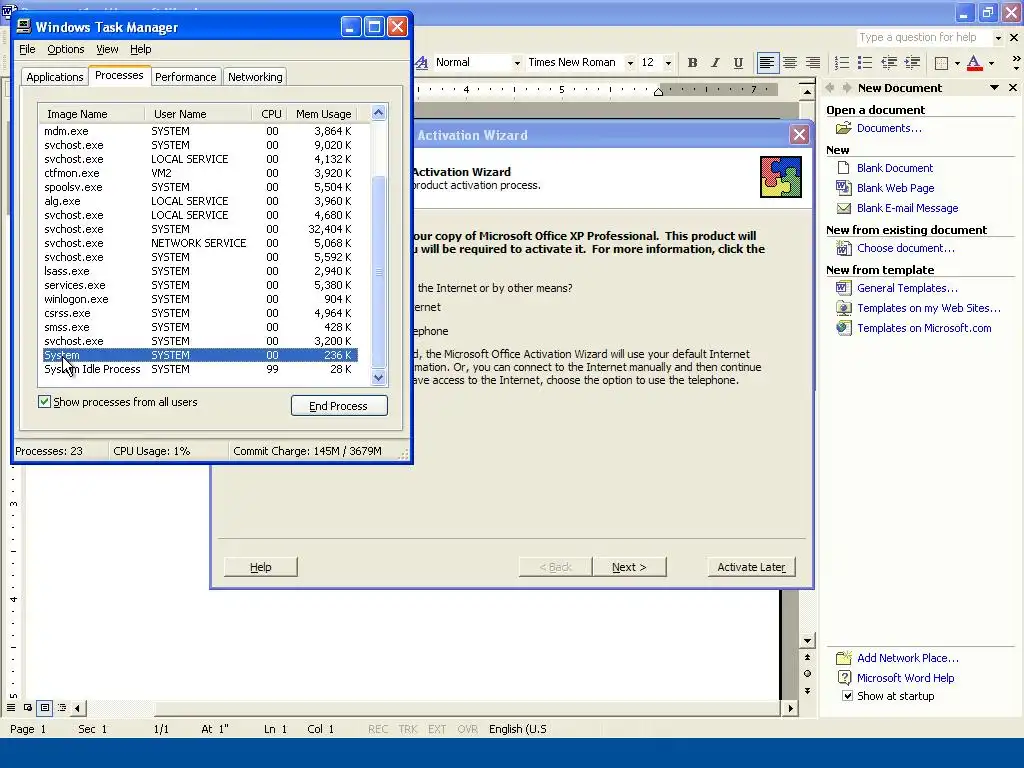Select the lsass.exe process row
Image resolution: width=1024 pixels, height=768 pixels.
pyautogui.click(x=200, y=271)
